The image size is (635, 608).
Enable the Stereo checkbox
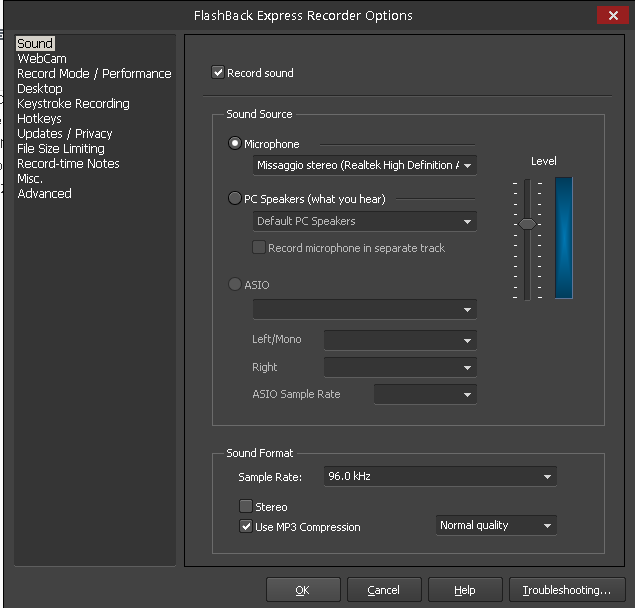[246, 506]
